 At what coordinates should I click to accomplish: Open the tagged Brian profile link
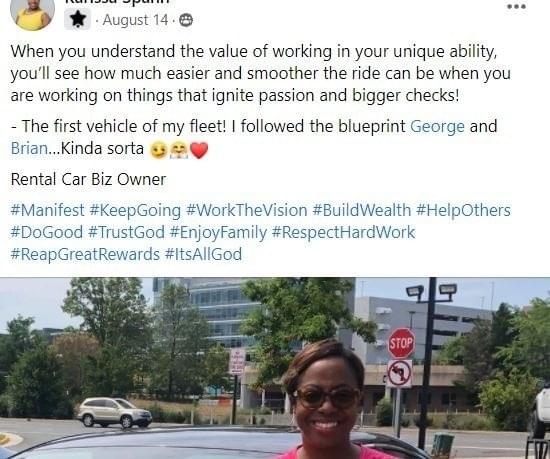tap(29, 148)
